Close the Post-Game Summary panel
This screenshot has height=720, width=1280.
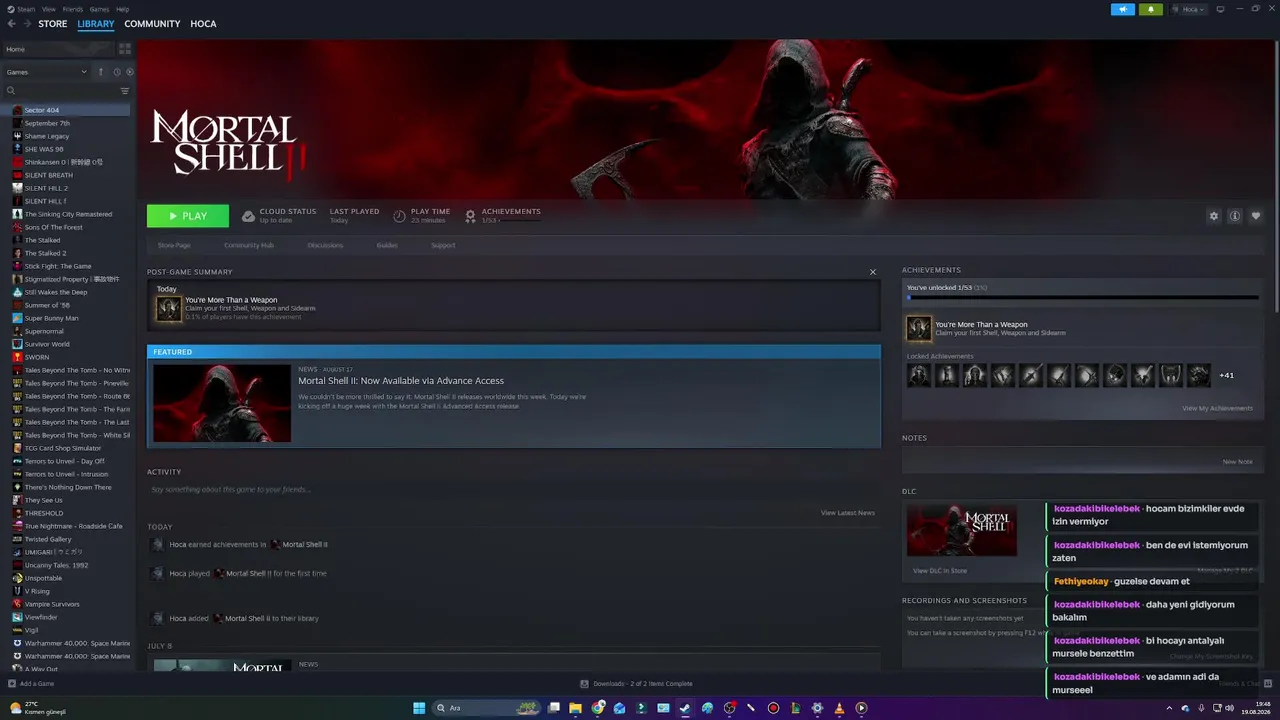point(873,272)
